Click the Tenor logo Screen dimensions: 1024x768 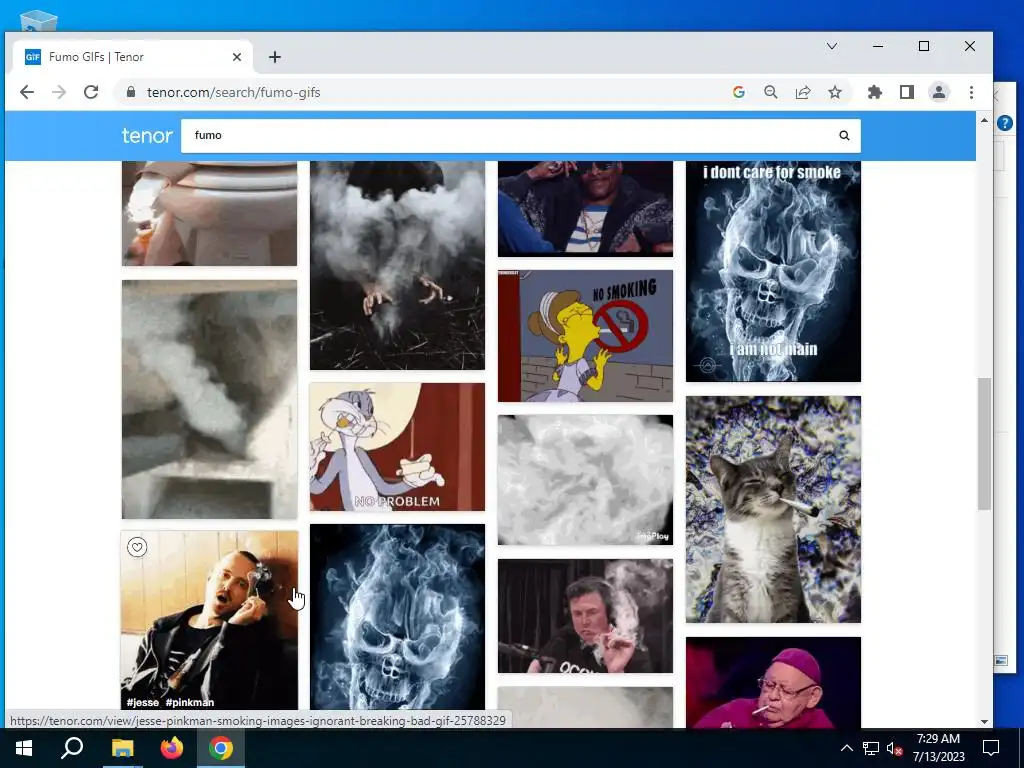point(147,135)
